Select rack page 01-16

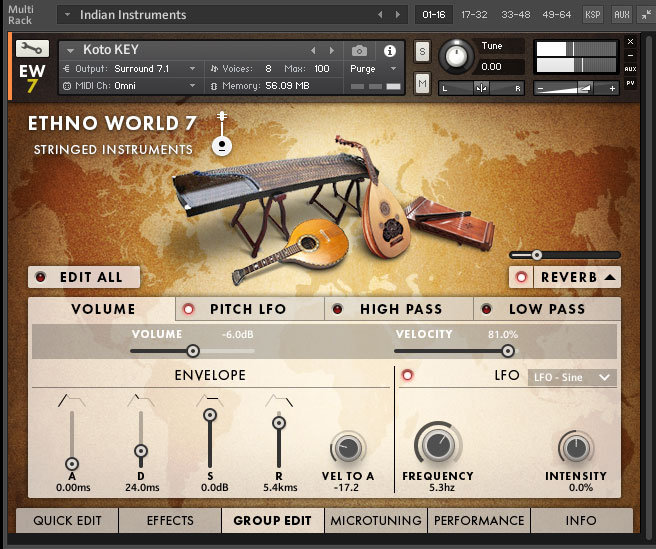pos(434,15)
